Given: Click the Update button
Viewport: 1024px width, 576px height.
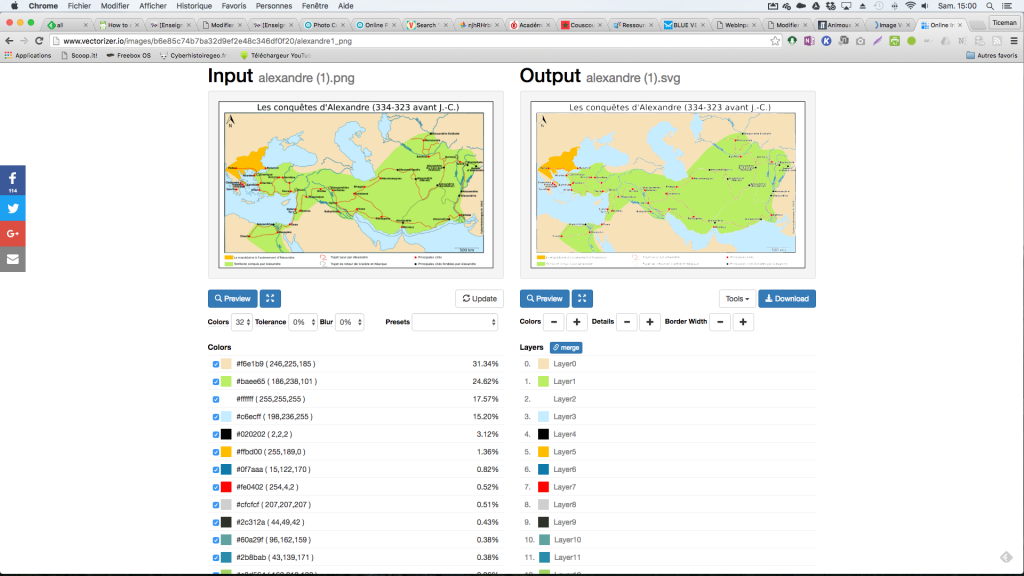Looking at the screenshot, I should click(478, 298).
